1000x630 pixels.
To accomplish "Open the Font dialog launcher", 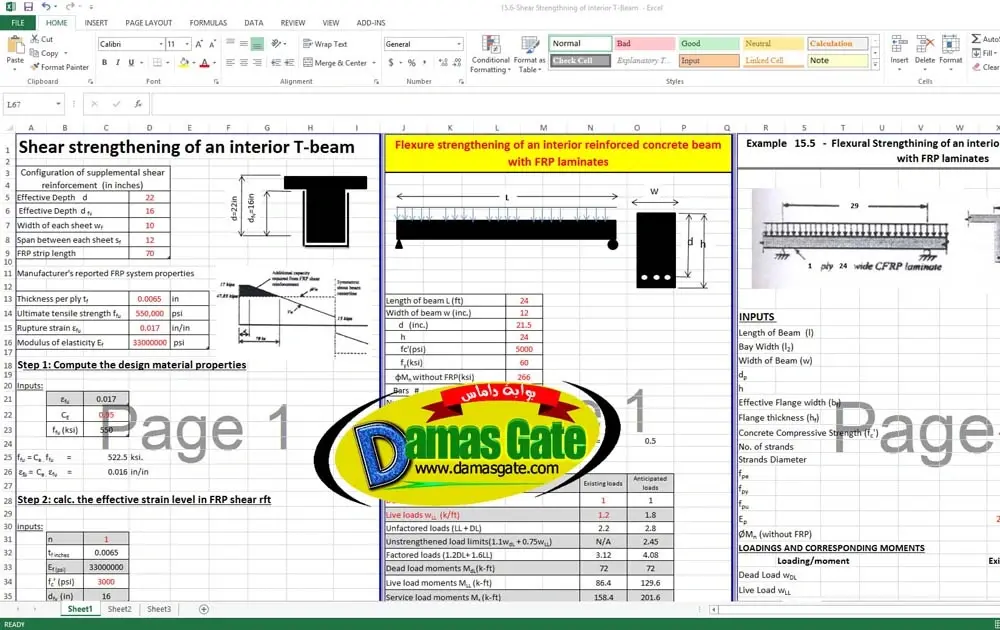I will click(x=216, y=82).
